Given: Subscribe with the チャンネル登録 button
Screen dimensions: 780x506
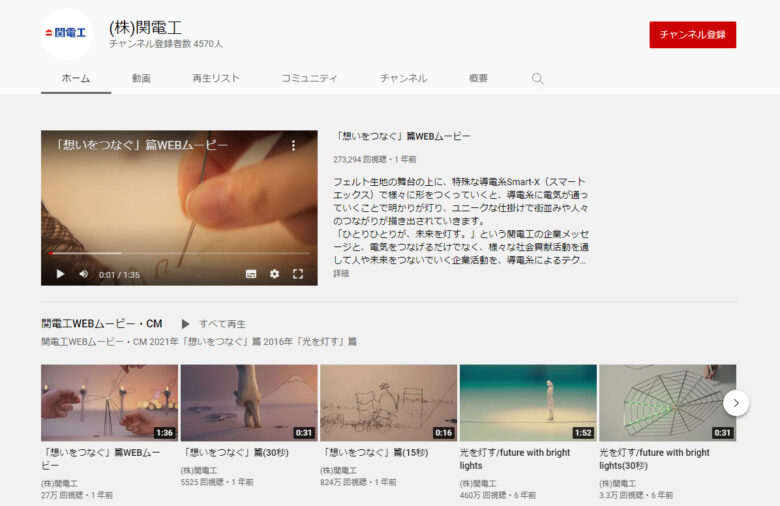Looking at the screenshot, I should [x=692, y=35].
